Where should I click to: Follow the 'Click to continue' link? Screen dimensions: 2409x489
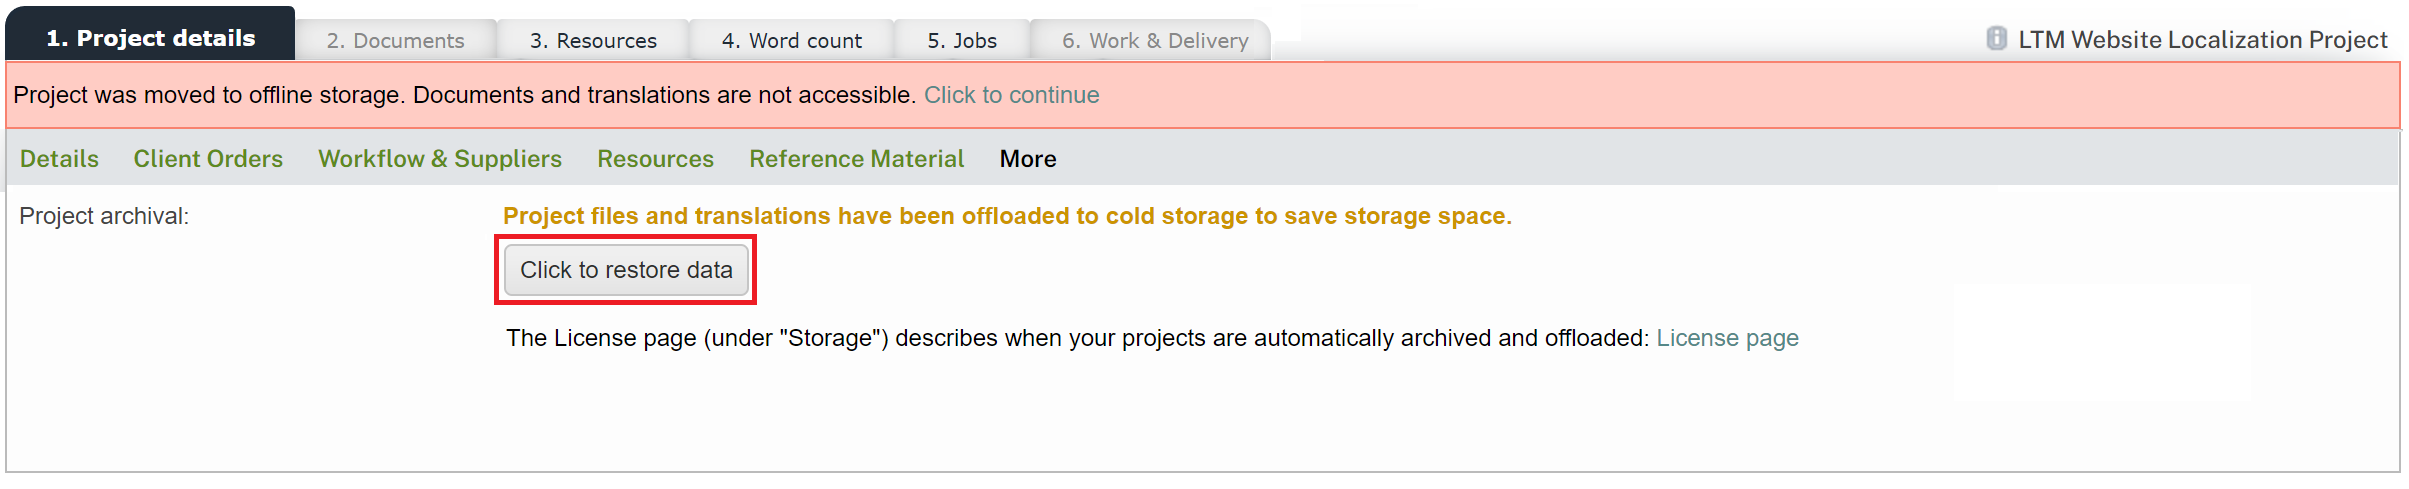(x=1011, y=95)
